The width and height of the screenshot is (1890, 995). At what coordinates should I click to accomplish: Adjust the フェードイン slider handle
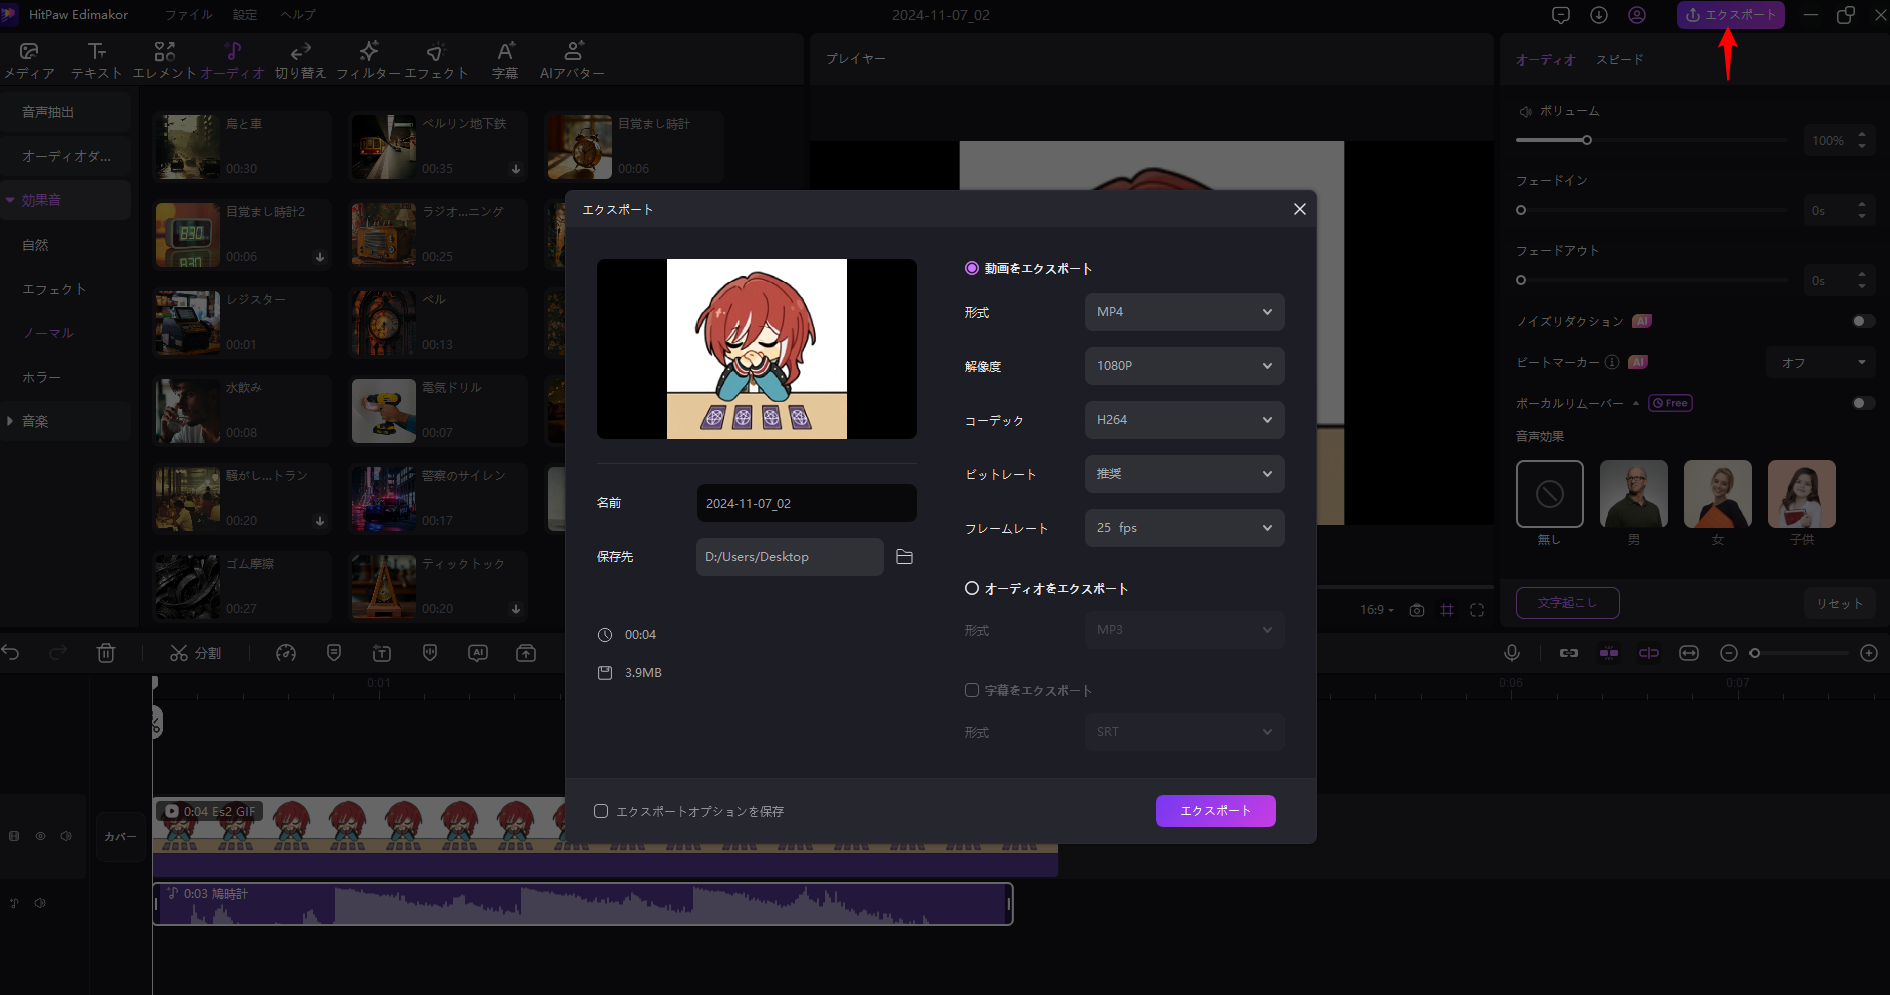[1521, 210]
